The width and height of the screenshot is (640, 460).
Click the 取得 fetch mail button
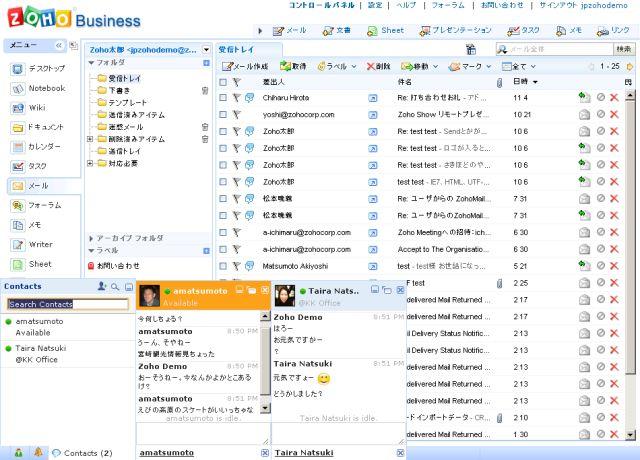pos(293,66)
